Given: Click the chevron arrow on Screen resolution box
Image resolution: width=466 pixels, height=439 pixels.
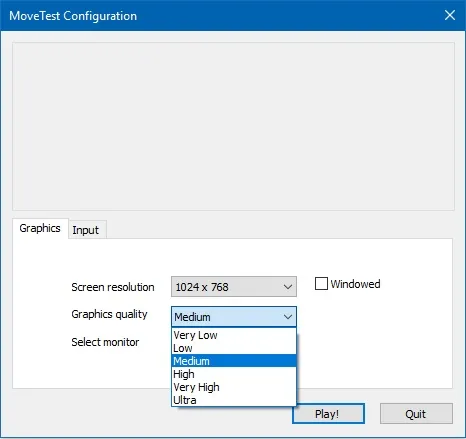Looking at the screenshot, I should [288, 287].
